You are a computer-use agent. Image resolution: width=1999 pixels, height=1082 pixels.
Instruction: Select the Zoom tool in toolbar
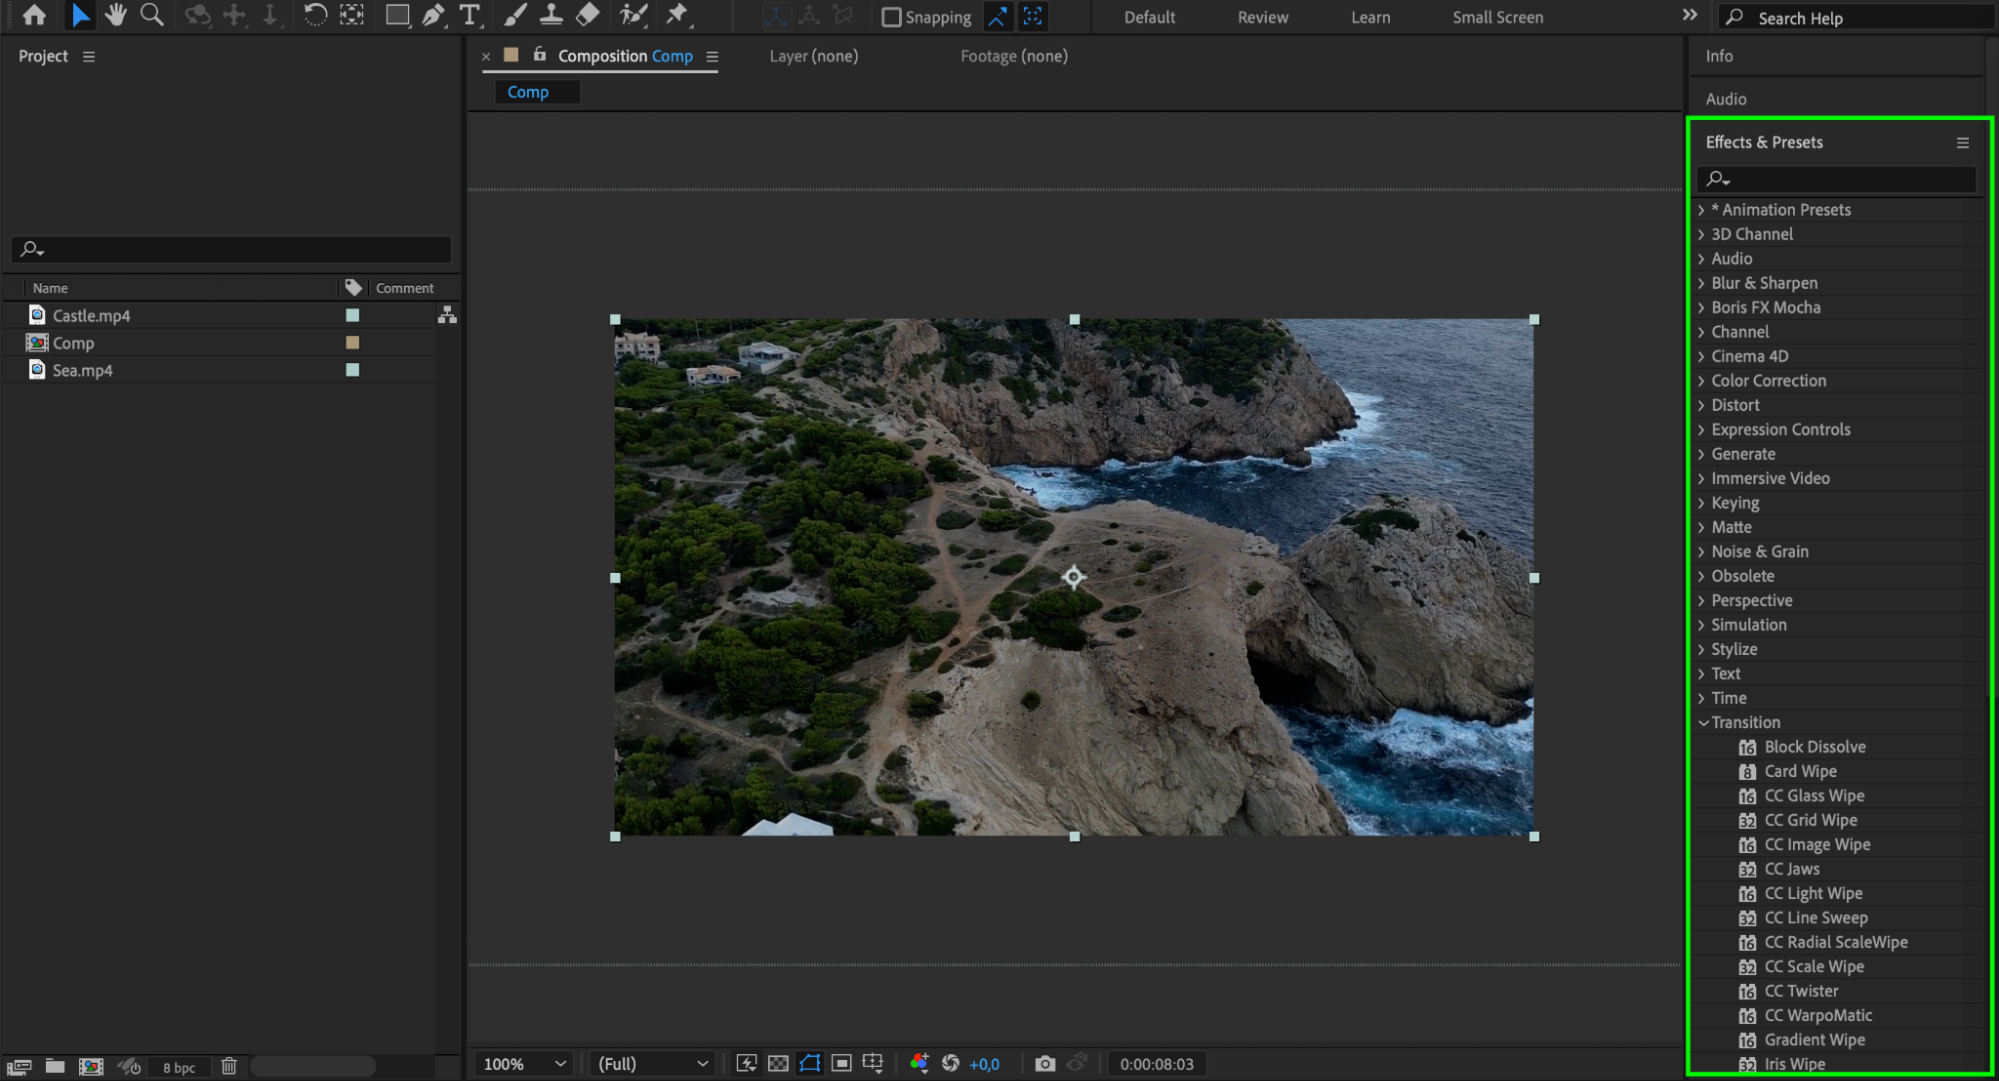tap(152, 15)
